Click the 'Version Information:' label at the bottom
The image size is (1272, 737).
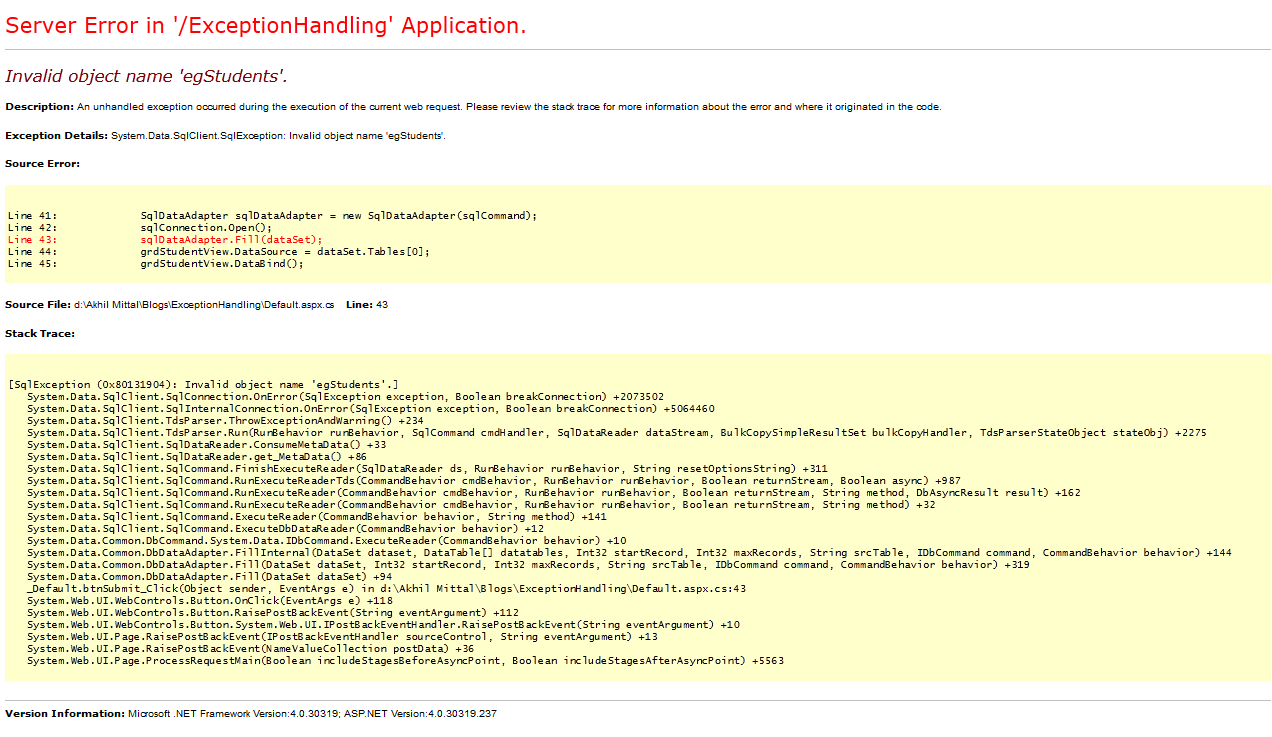(65, 714)
